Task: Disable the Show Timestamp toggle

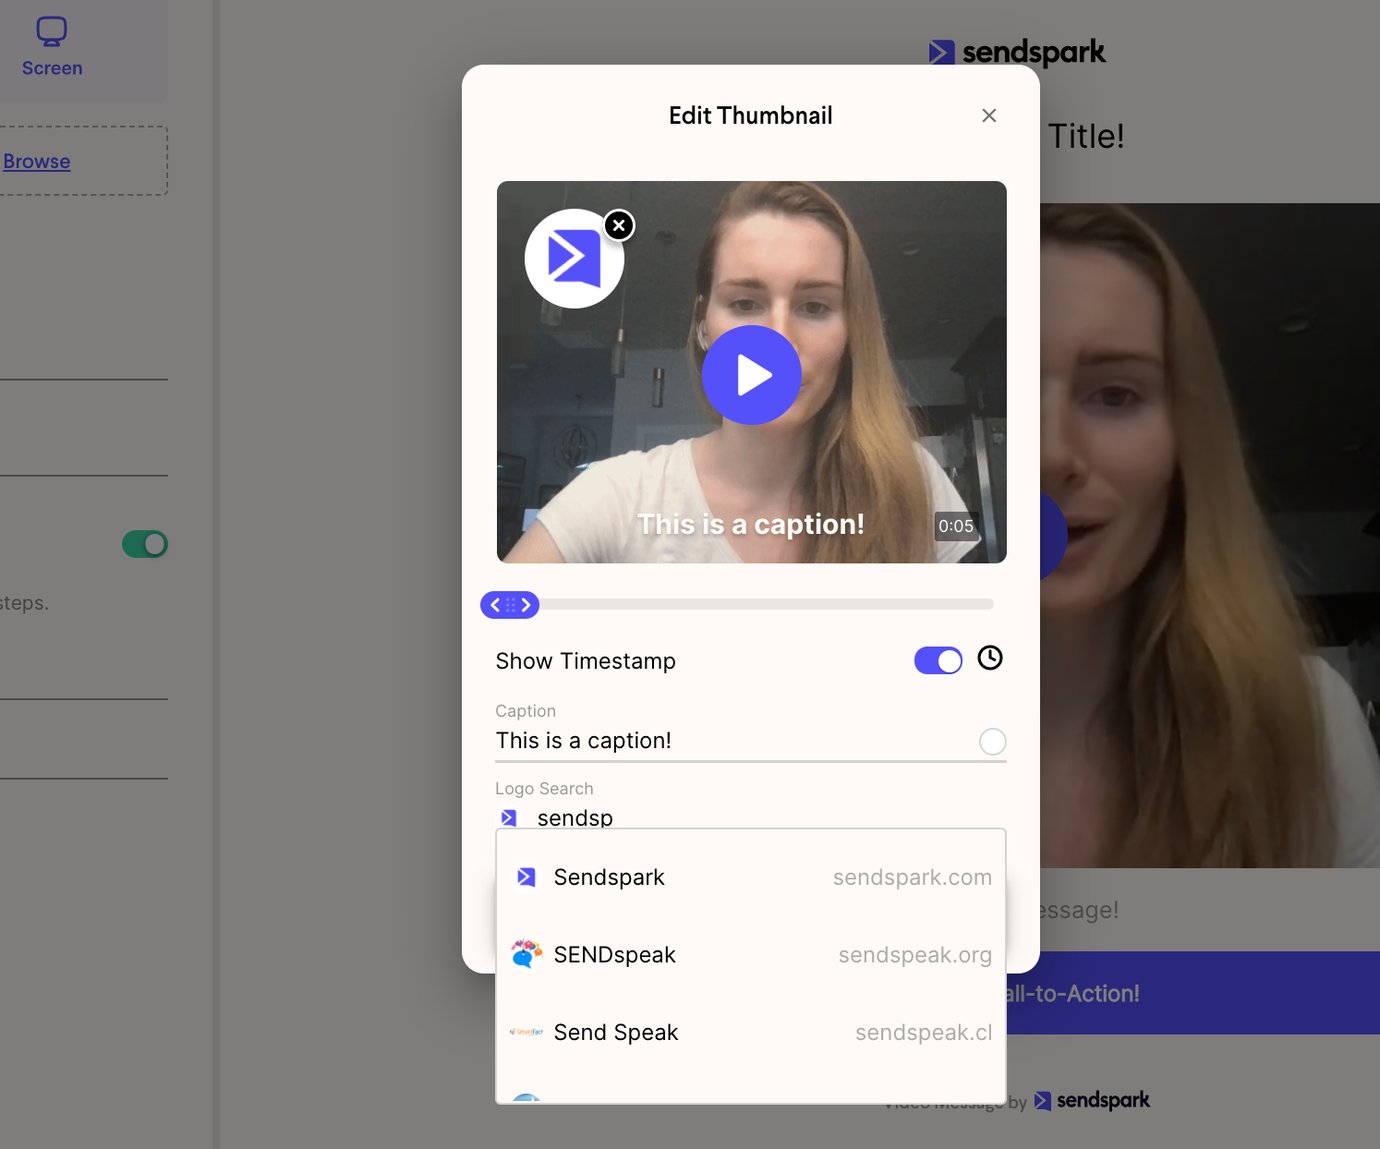Action: (938, 660)
